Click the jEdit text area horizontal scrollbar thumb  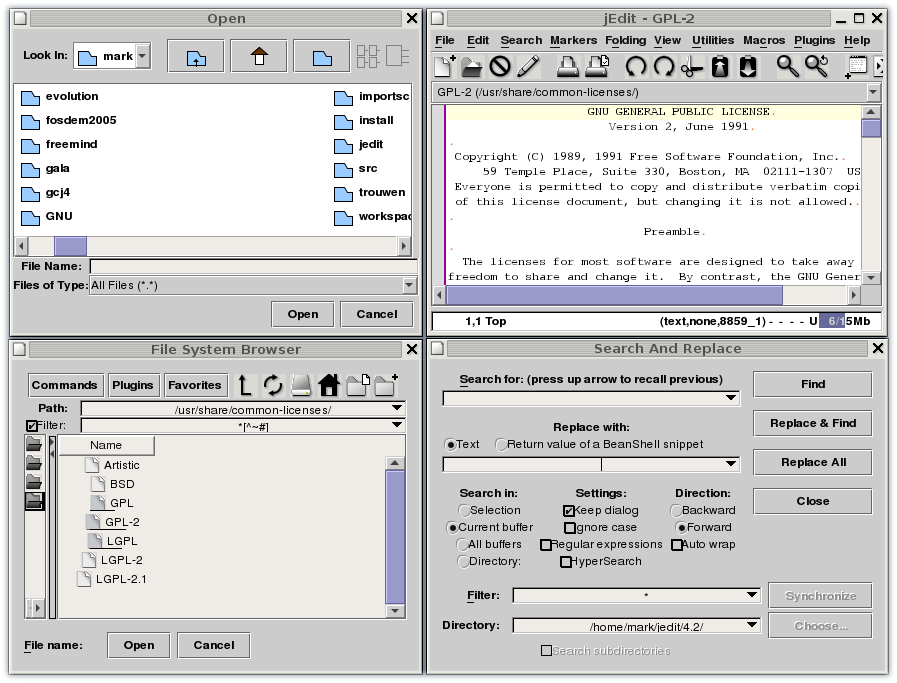[x=614, y=295]
